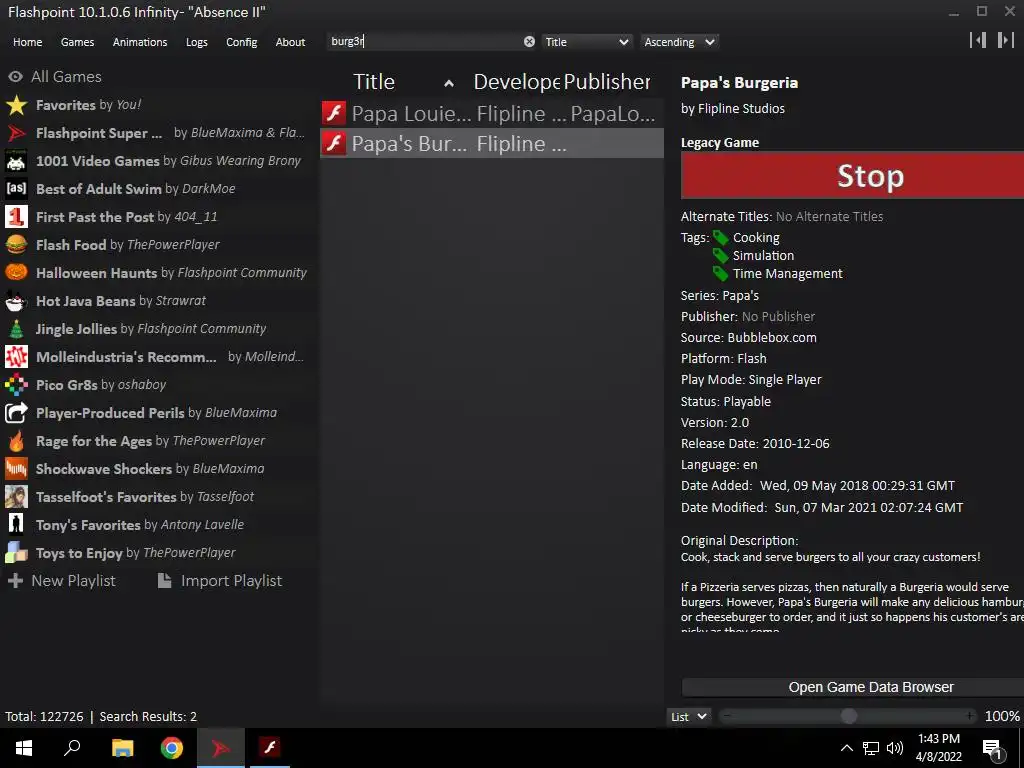Click the Halloween Haunts pumpkin icon

[x=16, y=273]
